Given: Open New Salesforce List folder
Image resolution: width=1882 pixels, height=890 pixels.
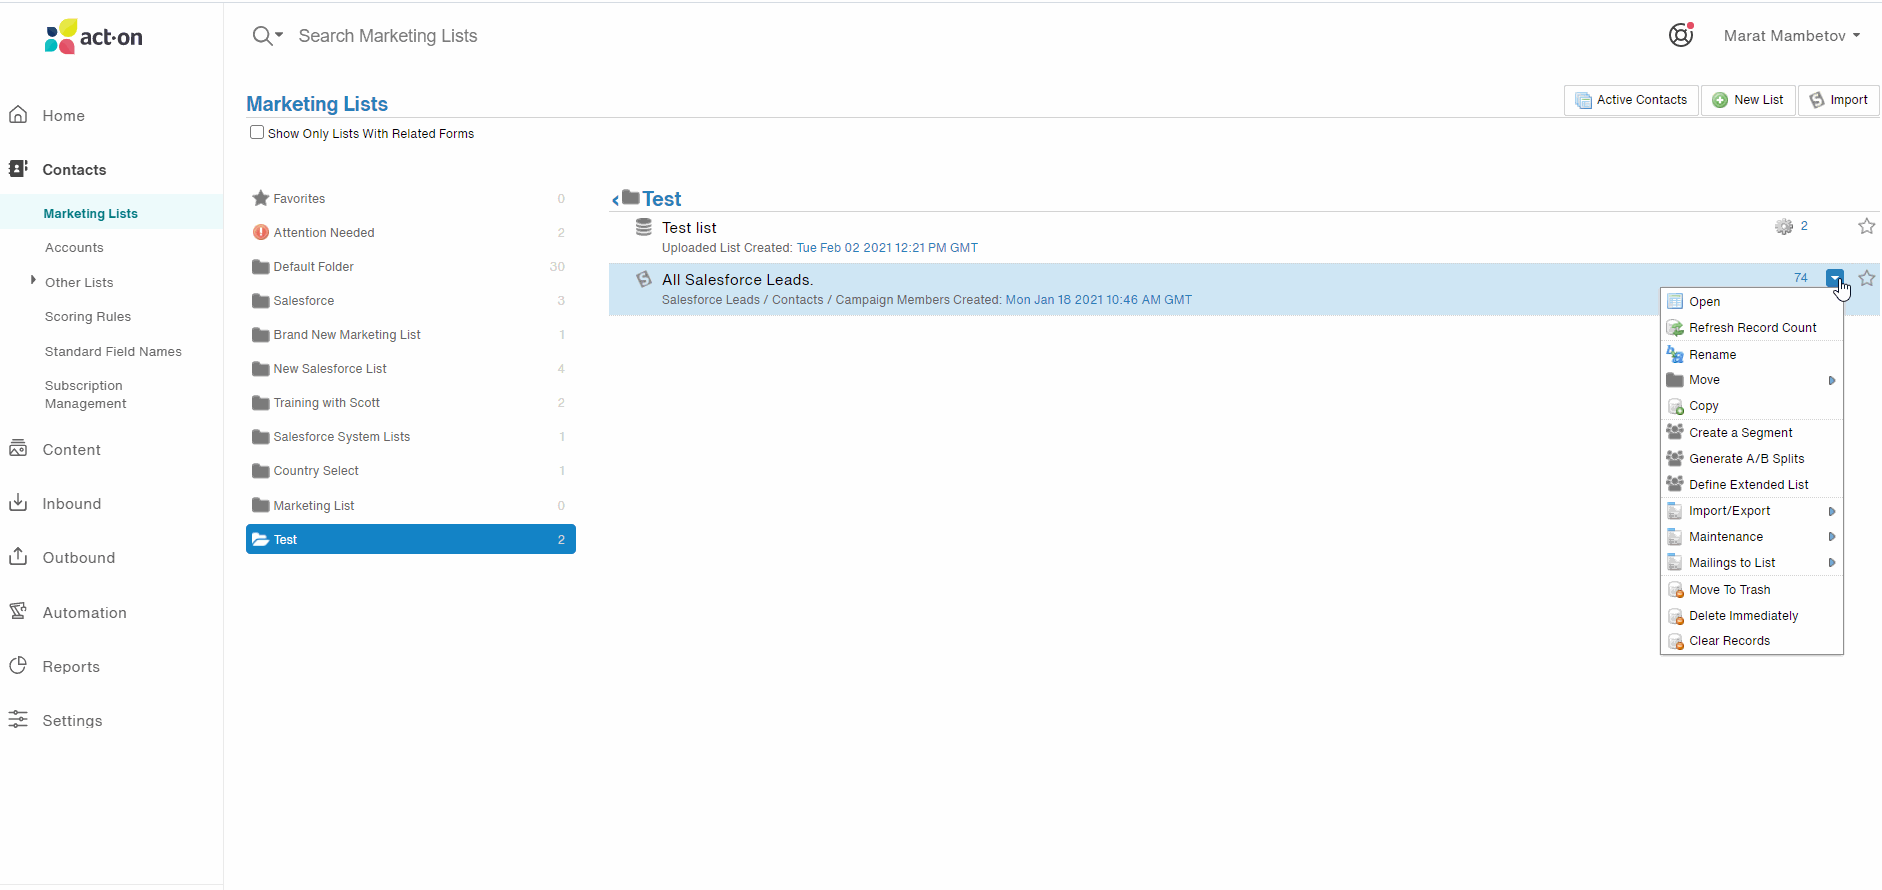Looking at the screenshot, I should pyautogui.click(x=410, y=369).
